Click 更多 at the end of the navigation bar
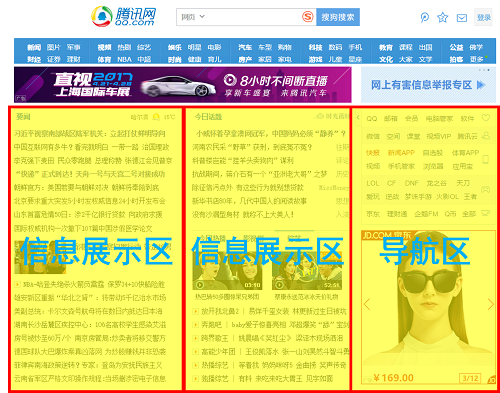This screenshot has width=500, height=393. (x=476, y=59)
